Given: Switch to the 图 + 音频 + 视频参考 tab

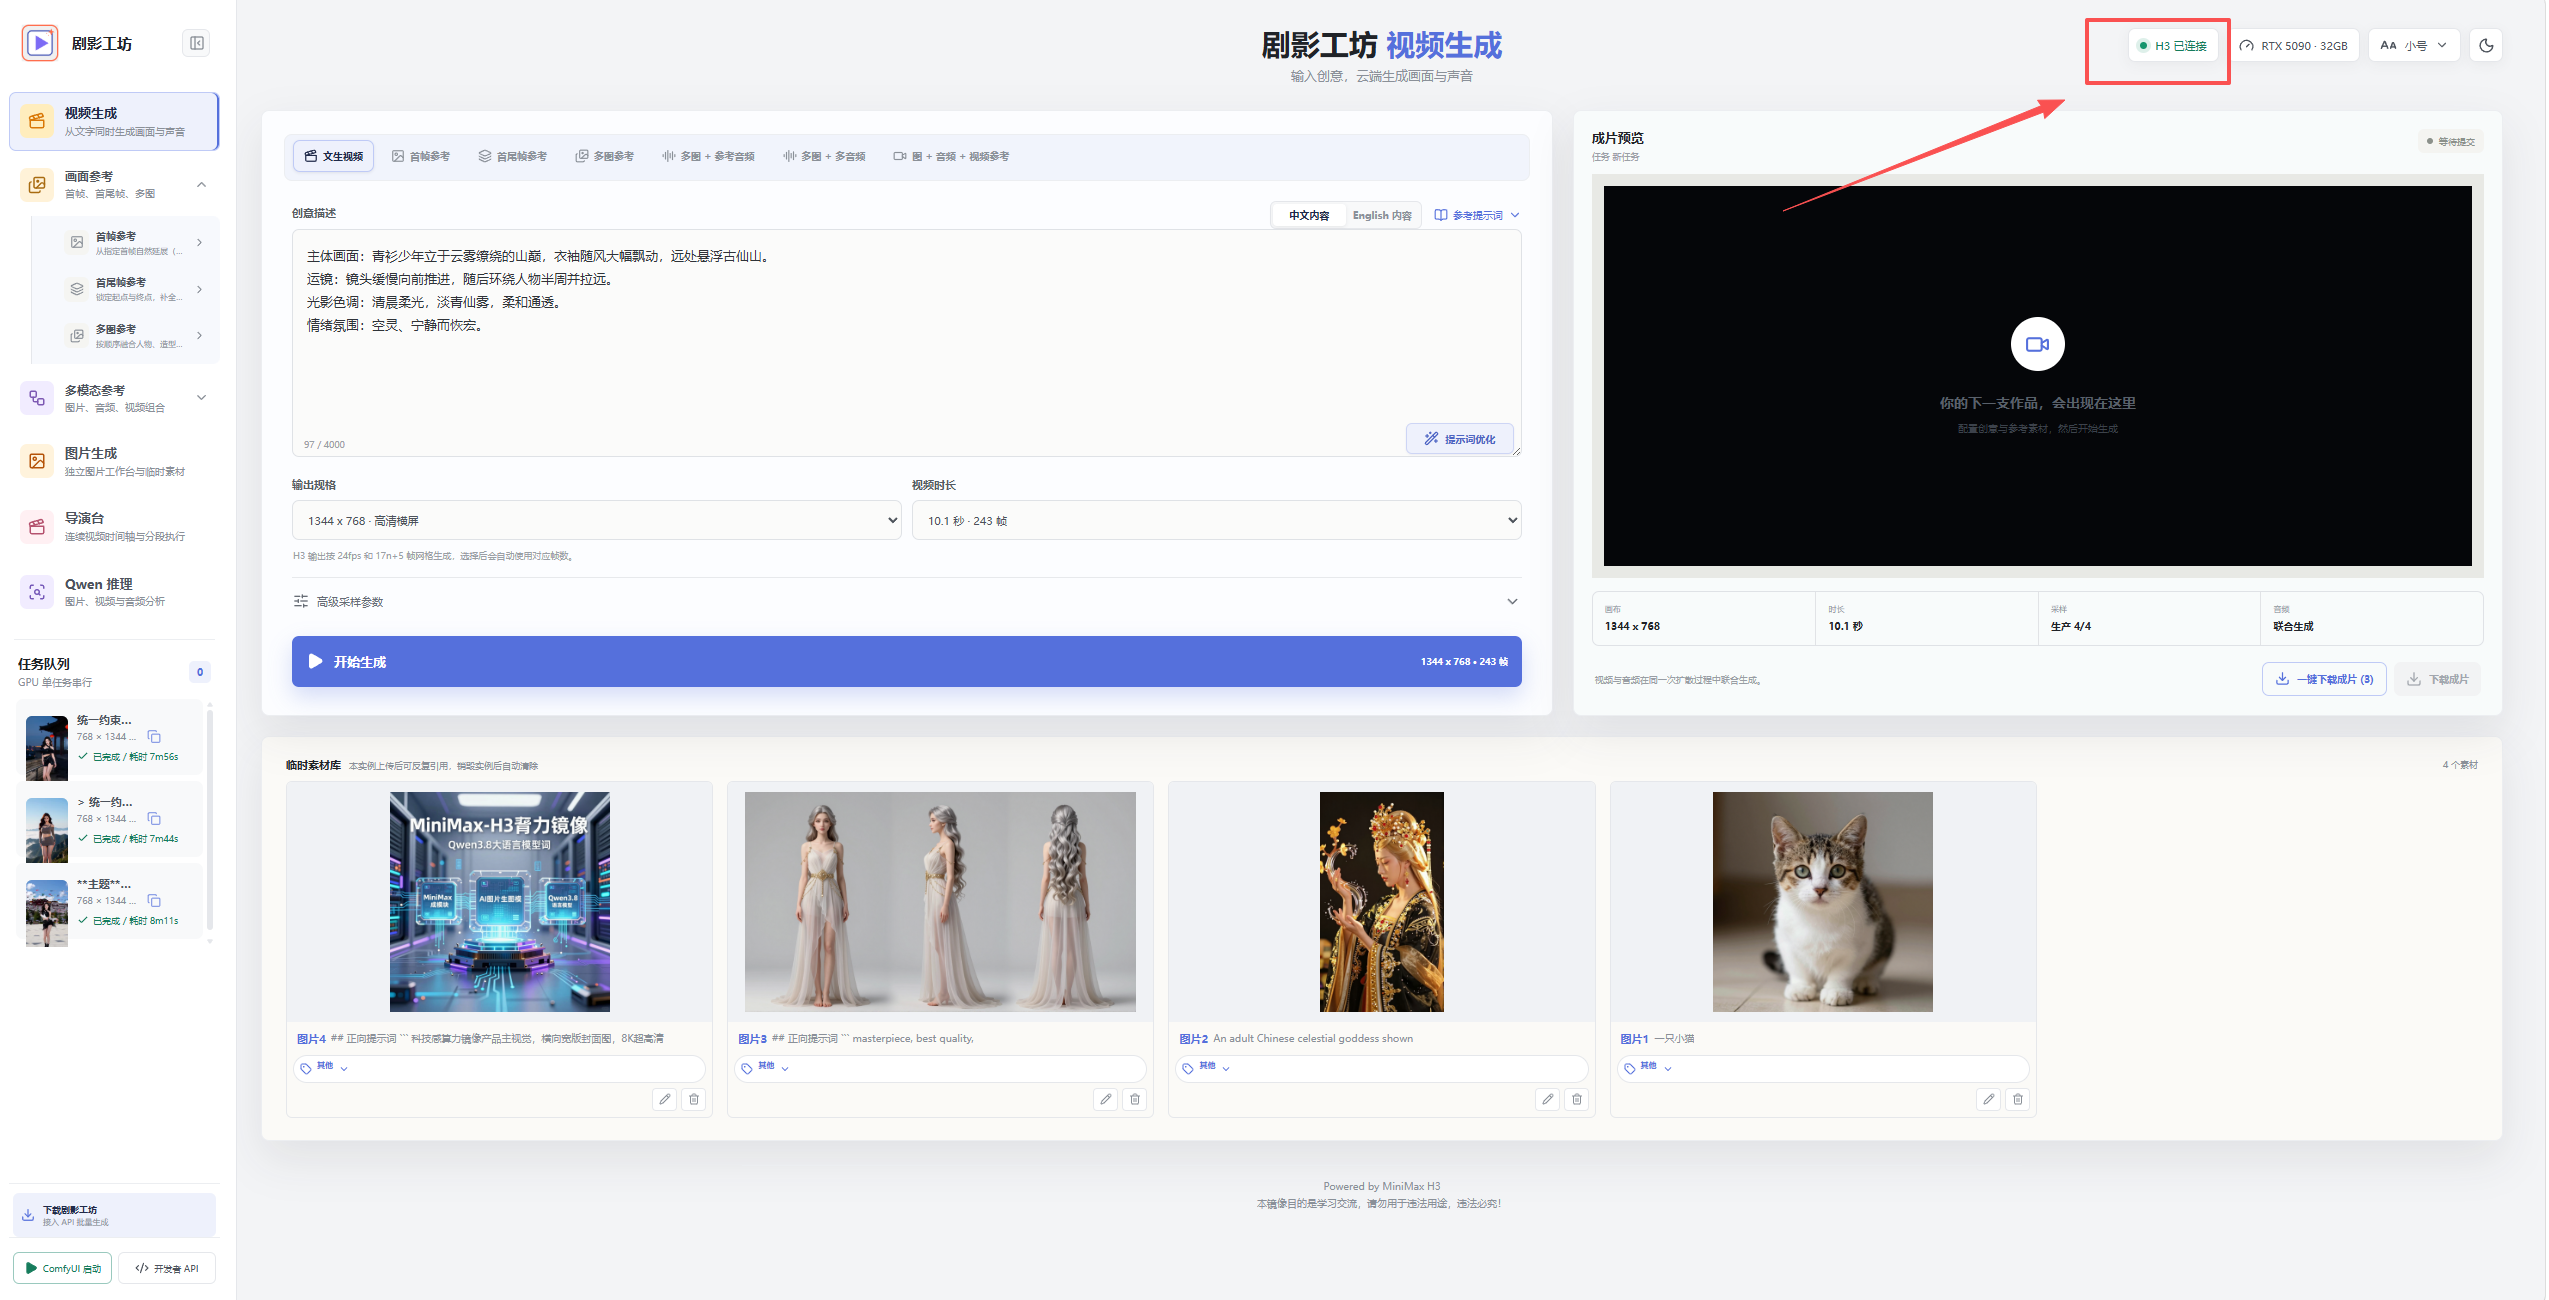Looking at the screenshot, I should click(951, 156).
